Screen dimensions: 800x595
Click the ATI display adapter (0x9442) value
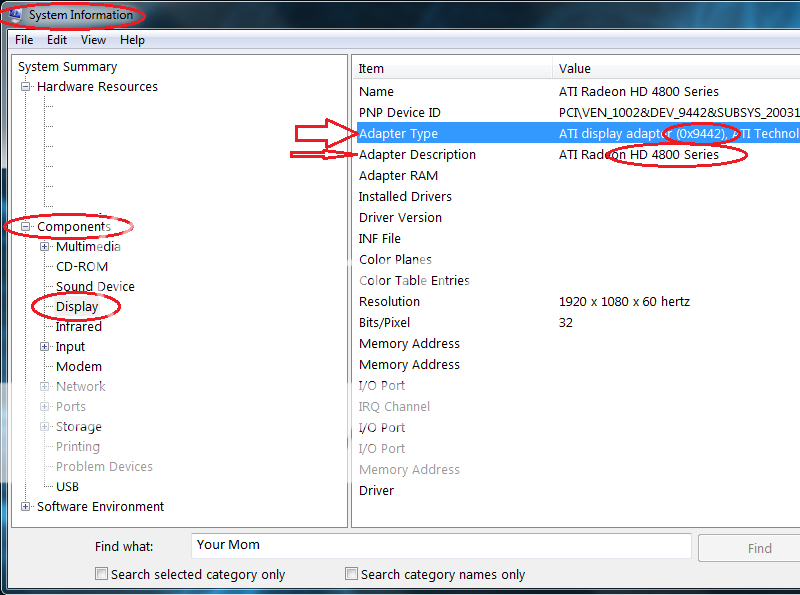[679, 134]
